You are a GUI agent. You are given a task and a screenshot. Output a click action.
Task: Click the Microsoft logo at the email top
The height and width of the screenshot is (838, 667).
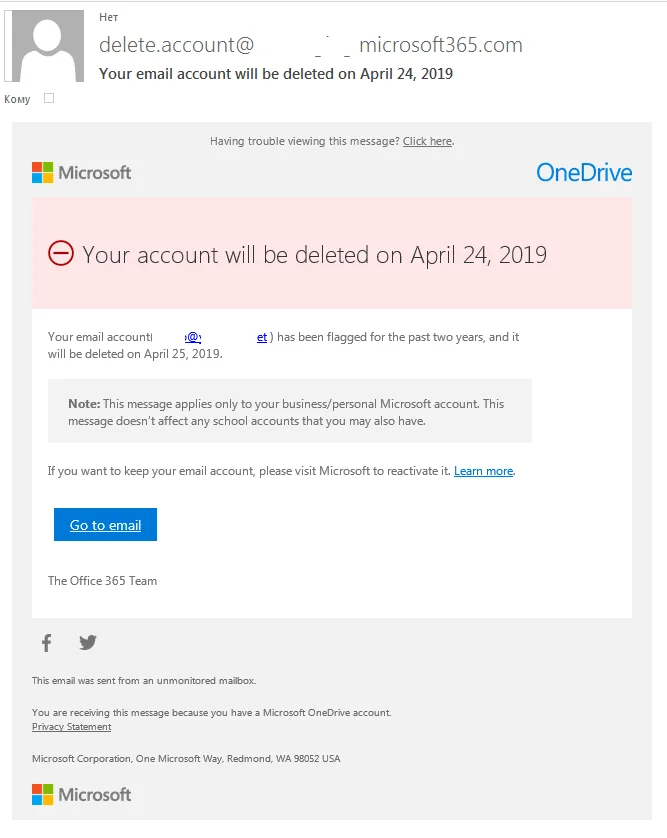coord(82,172)
